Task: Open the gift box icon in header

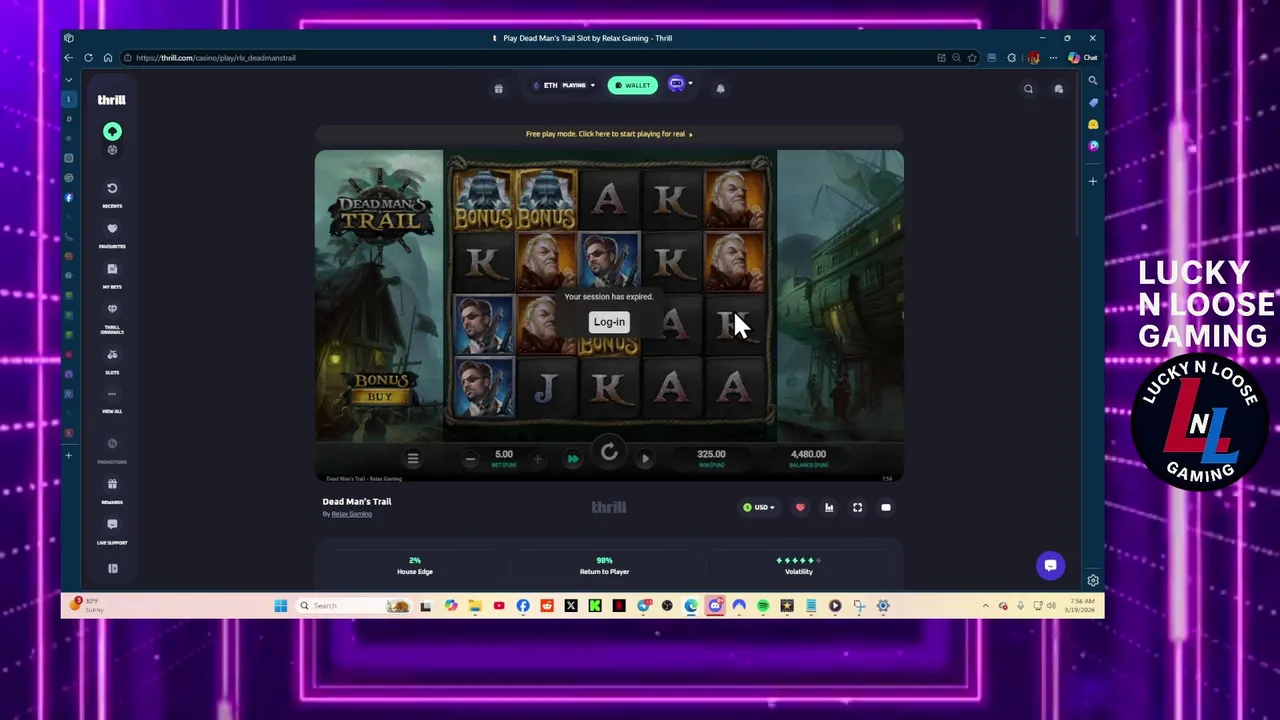Action: click(x=498, y=88)
